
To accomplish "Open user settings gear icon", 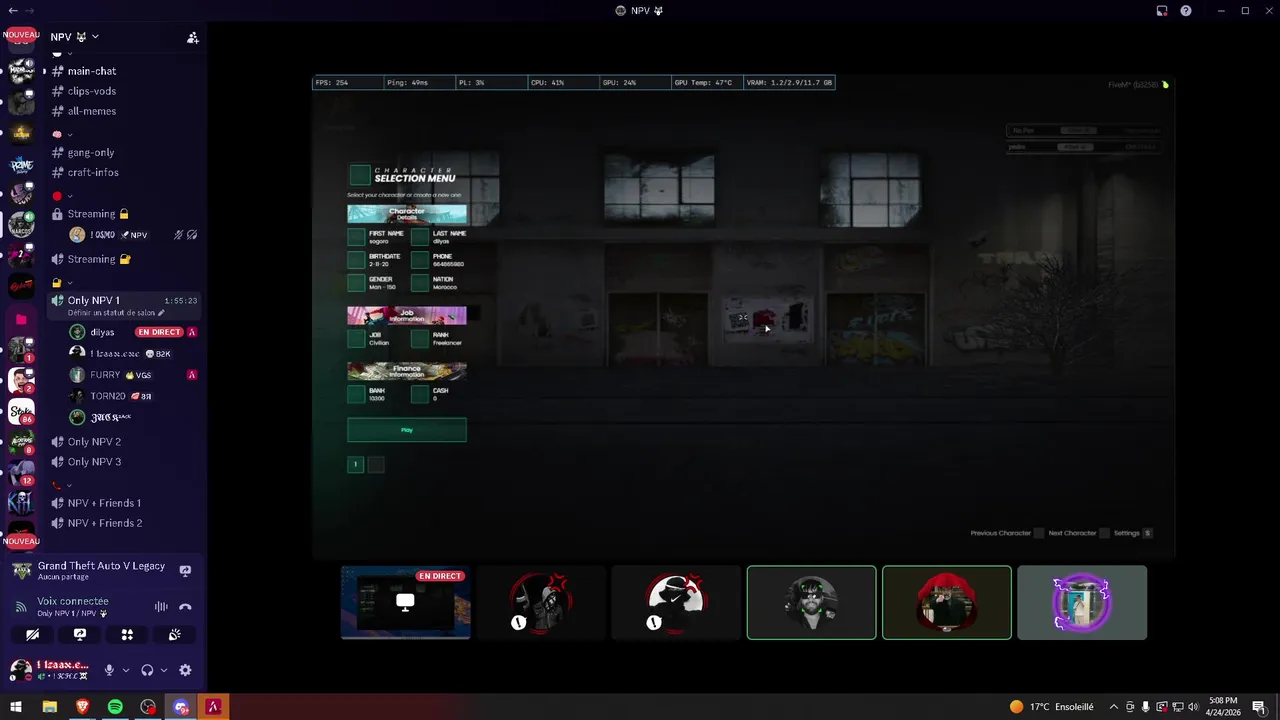I will pos(185,670).
